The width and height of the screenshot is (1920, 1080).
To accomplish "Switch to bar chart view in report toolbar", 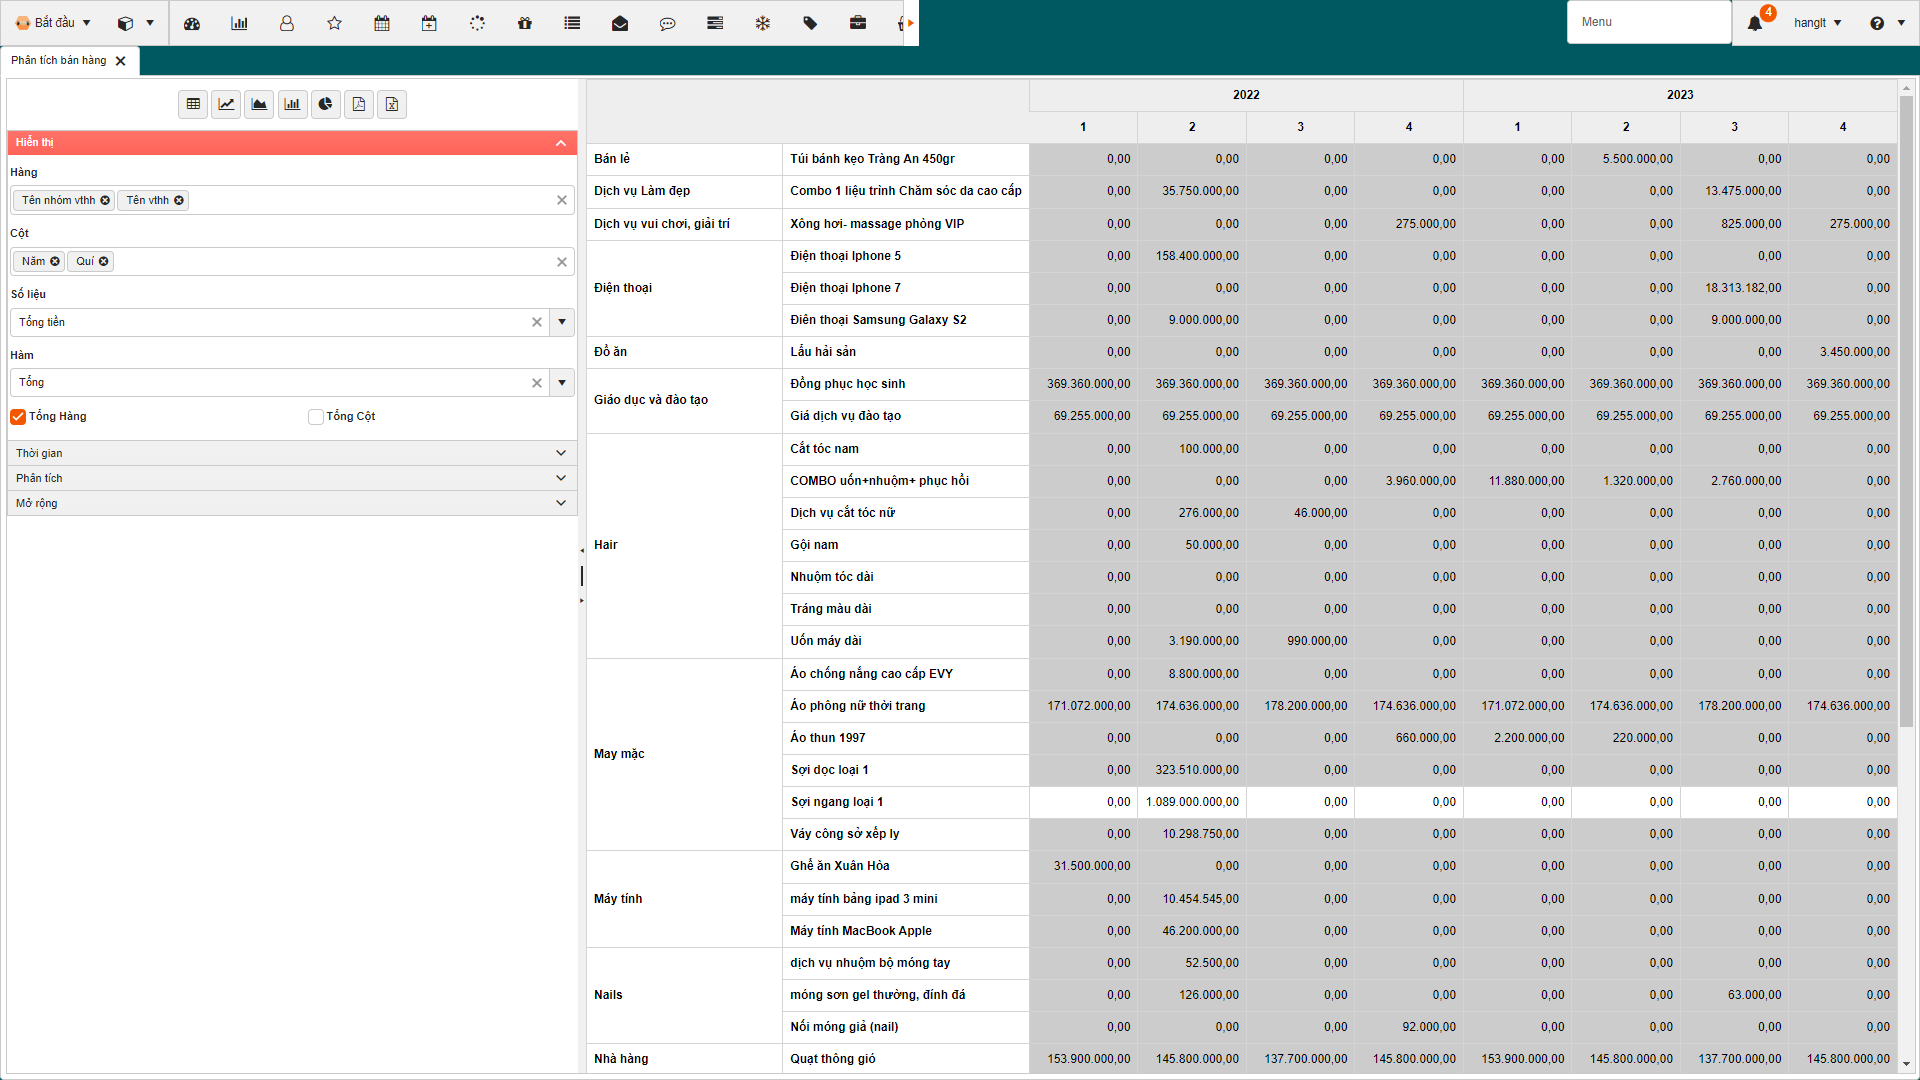I will point(292,104).
